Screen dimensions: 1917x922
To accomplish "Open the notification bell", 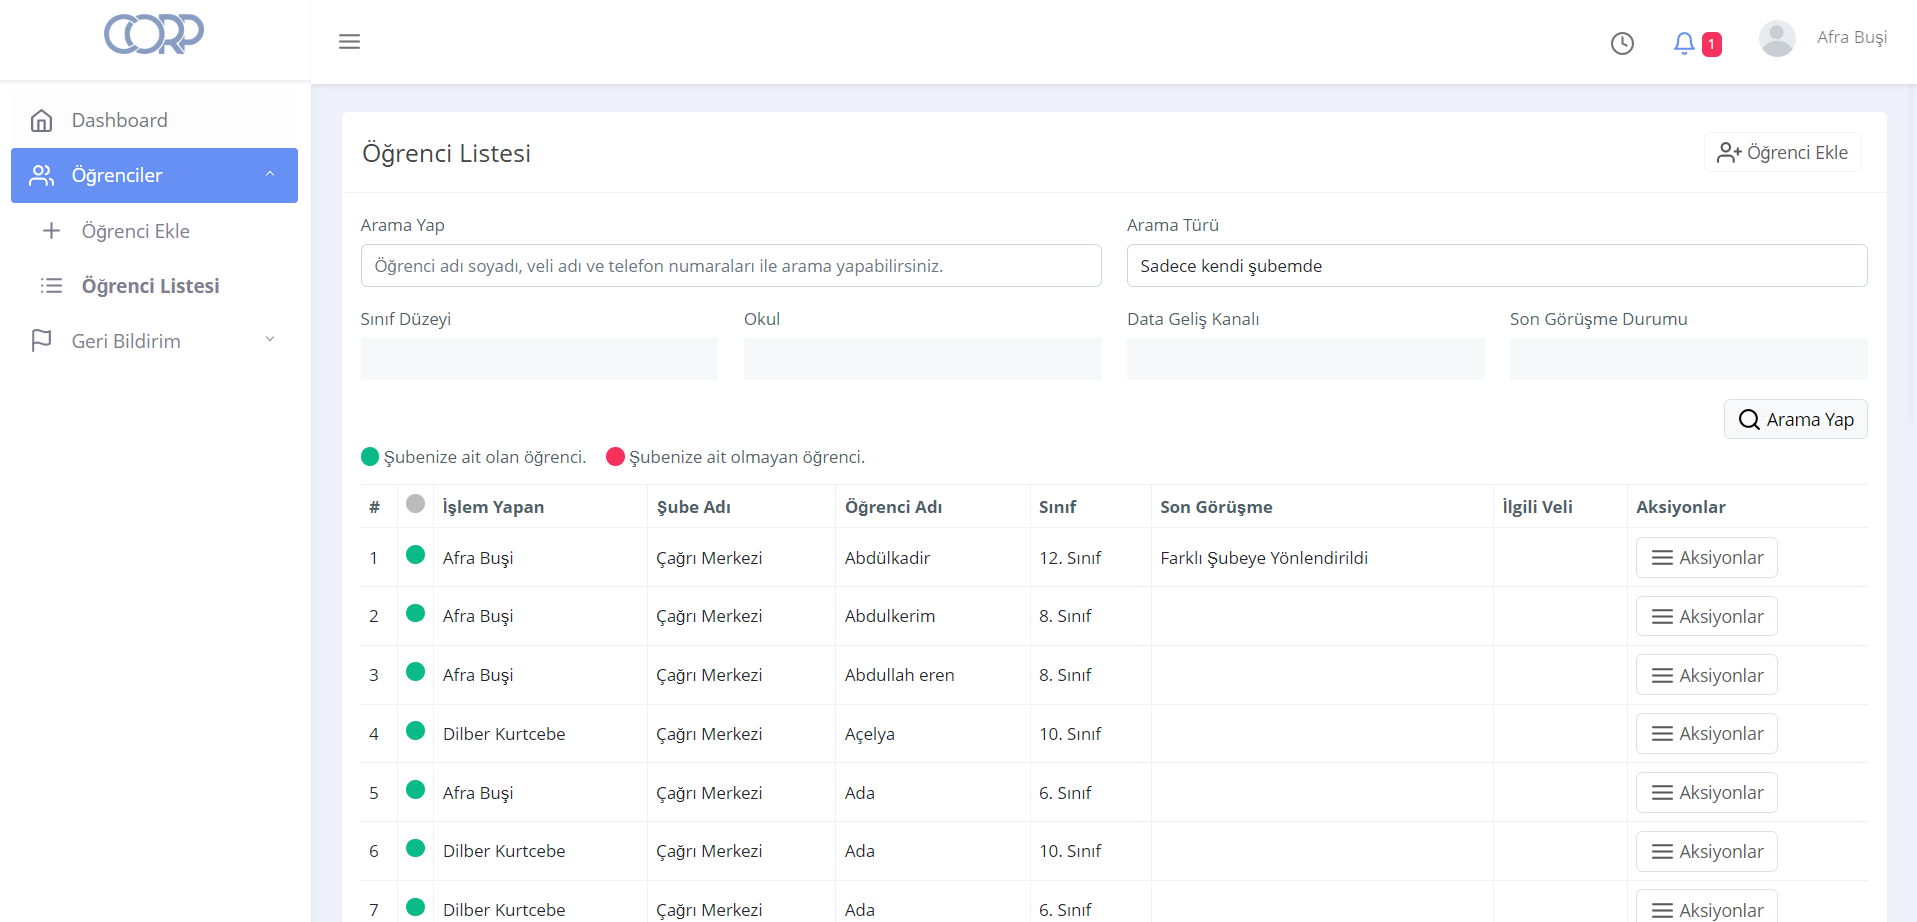I will (x=1684, y=43).
